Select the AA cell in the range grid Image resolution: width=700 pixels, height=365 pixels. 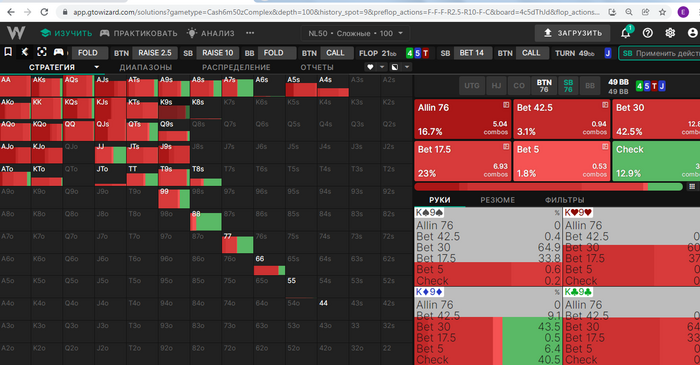tap(16, 86)
